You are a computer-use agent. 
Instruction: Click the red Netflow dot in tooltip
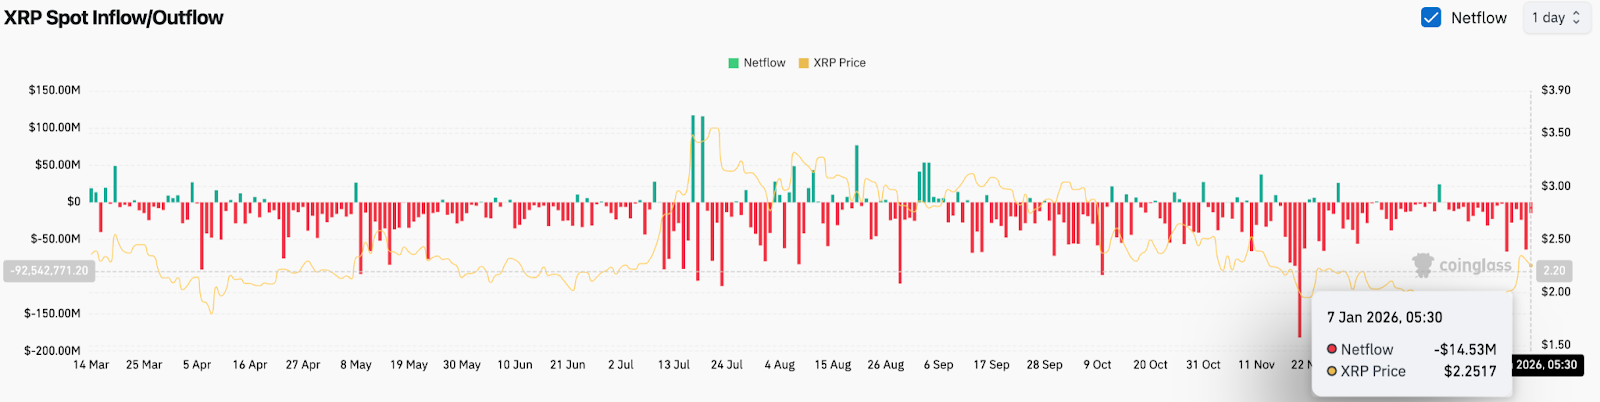1332,349
